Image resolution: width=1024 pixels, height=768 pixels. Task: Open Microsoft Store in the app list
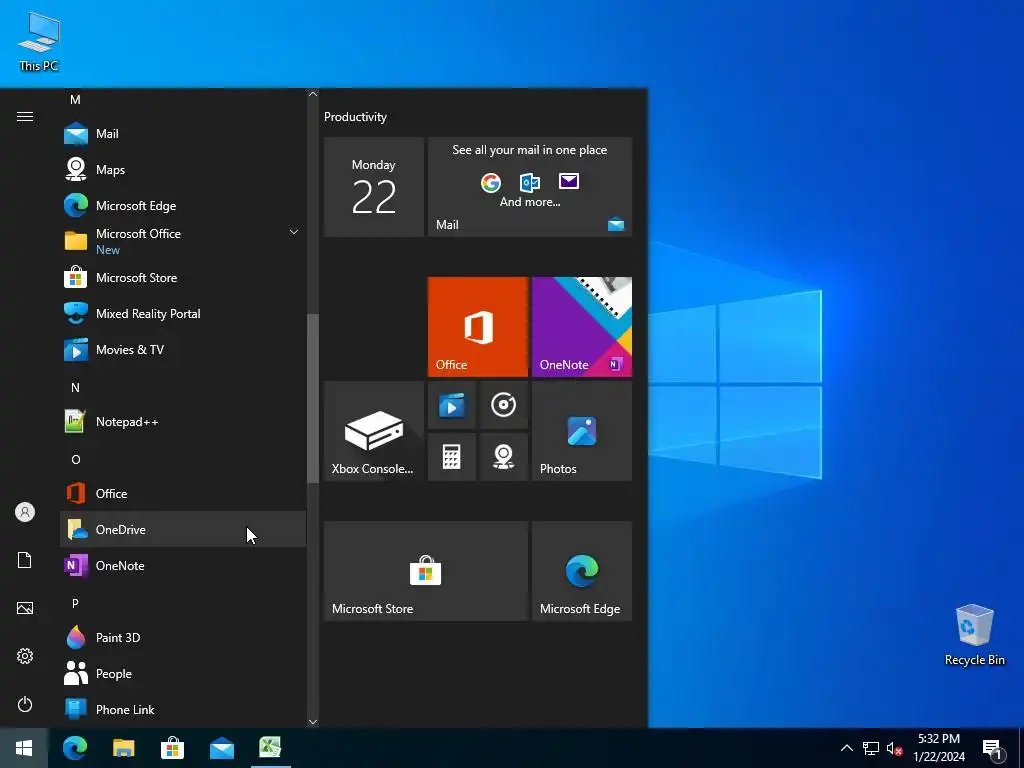click(x=183, y=278)
